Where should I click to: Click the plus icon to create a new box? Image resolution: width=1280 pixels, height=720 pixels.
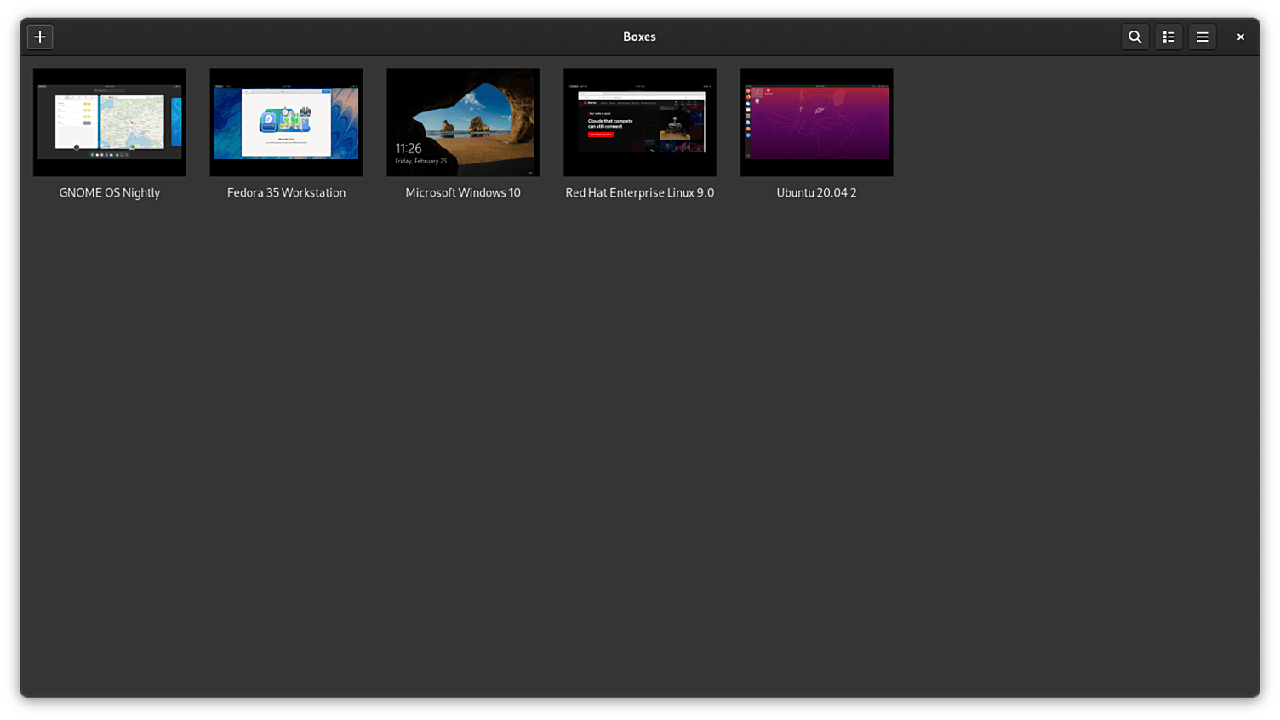point(40,37)
